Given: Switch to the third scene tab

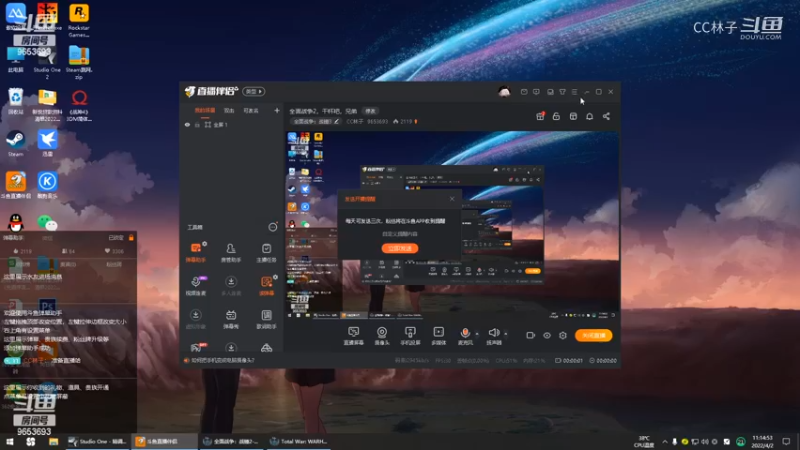Looking at the screenshot, I should [251, 111].
